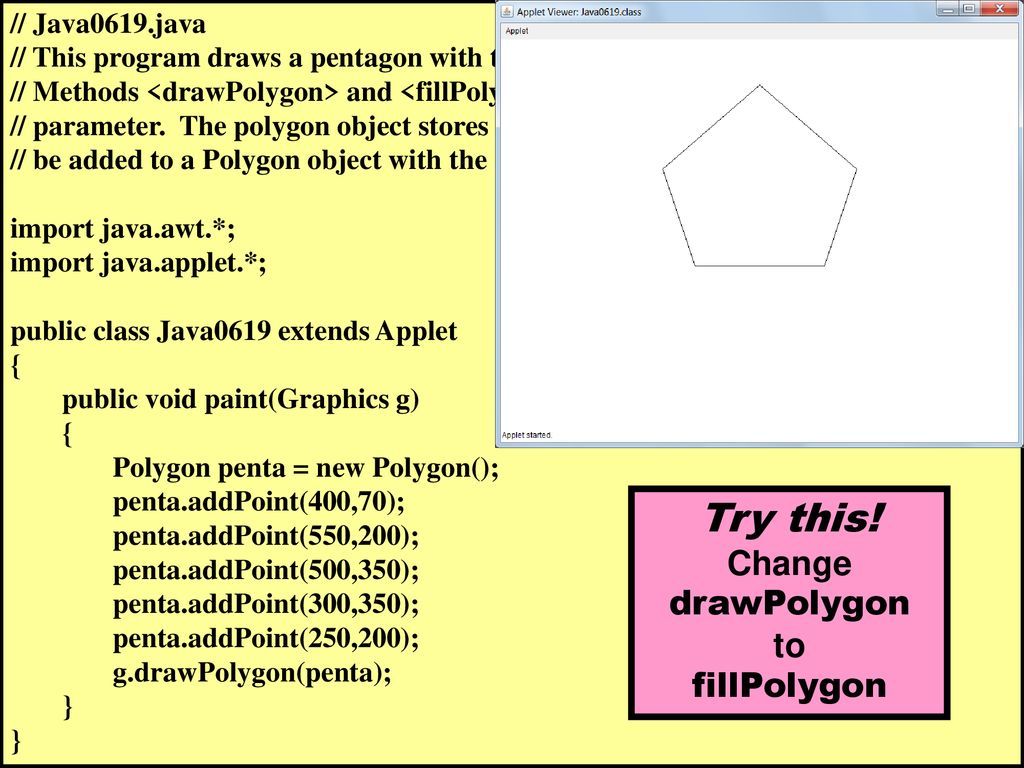The image size is (1024, 768).
Task: Click the 'Applet Viewer: Java0619.class' title text
Action: click(579, 12)
